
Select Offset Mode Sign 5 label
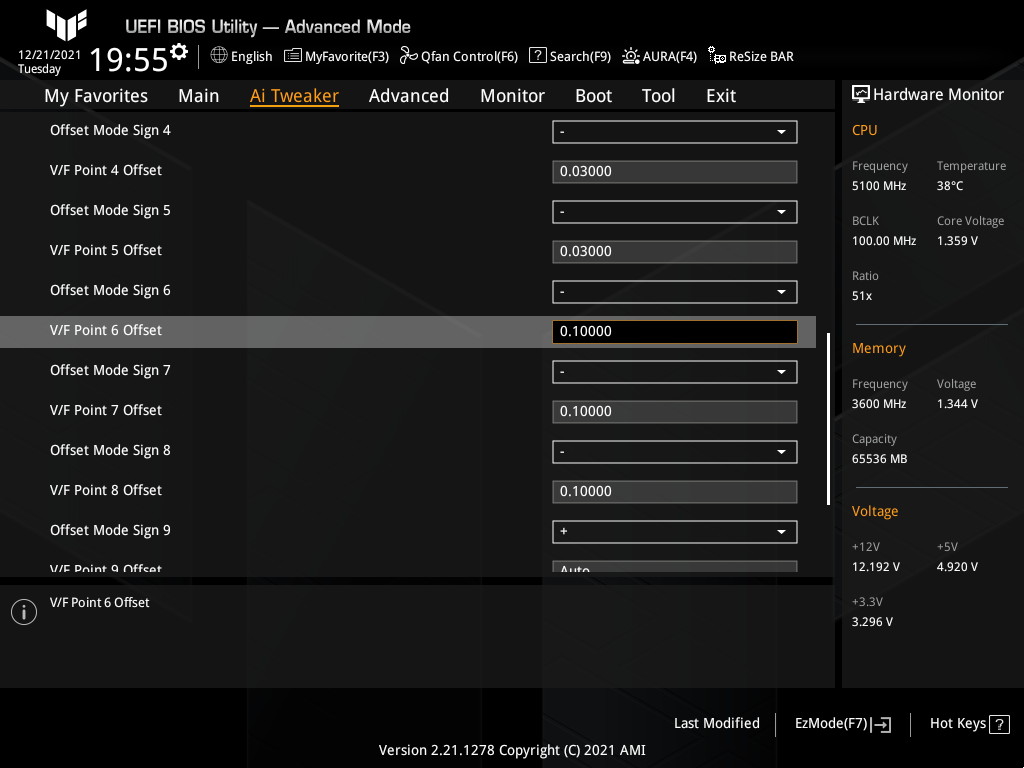[x=110, y=211]
